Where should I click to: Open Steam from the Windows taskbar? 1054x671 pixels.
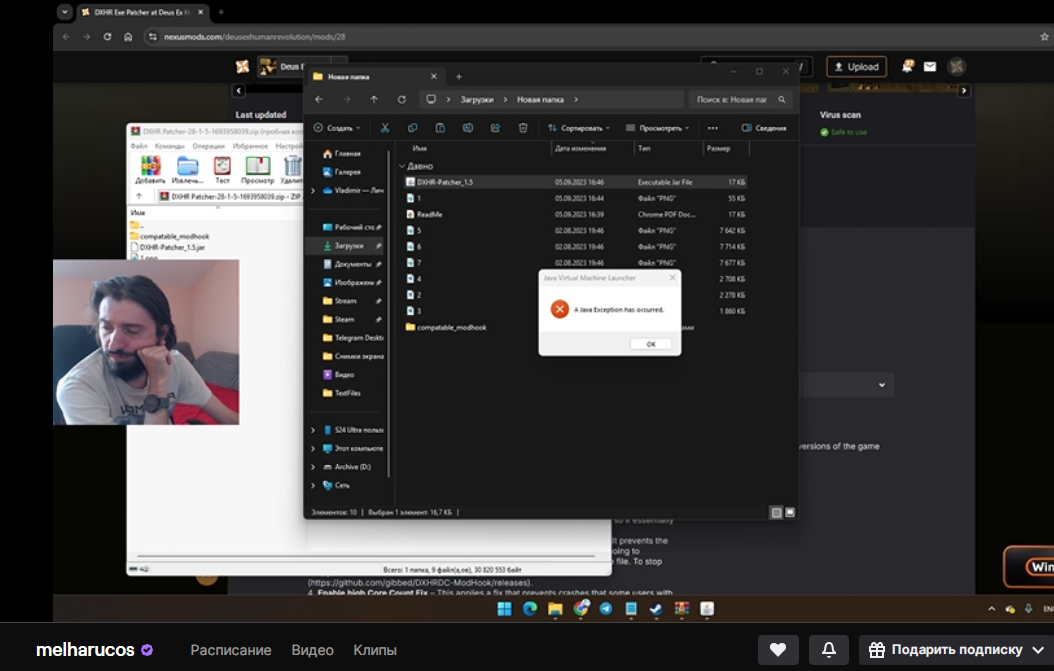[655, 608]
